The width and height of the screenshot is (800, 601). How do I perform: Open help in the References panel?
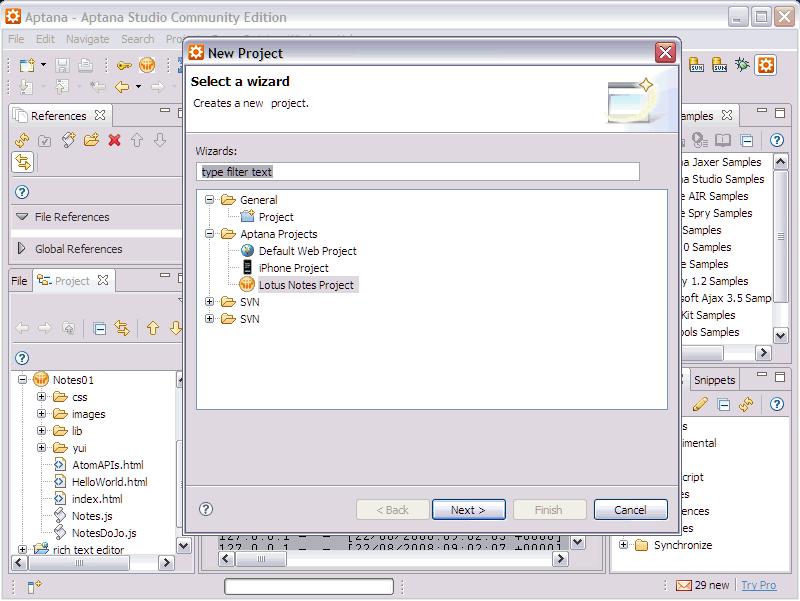pyautogui.click(x=22, y=192)
